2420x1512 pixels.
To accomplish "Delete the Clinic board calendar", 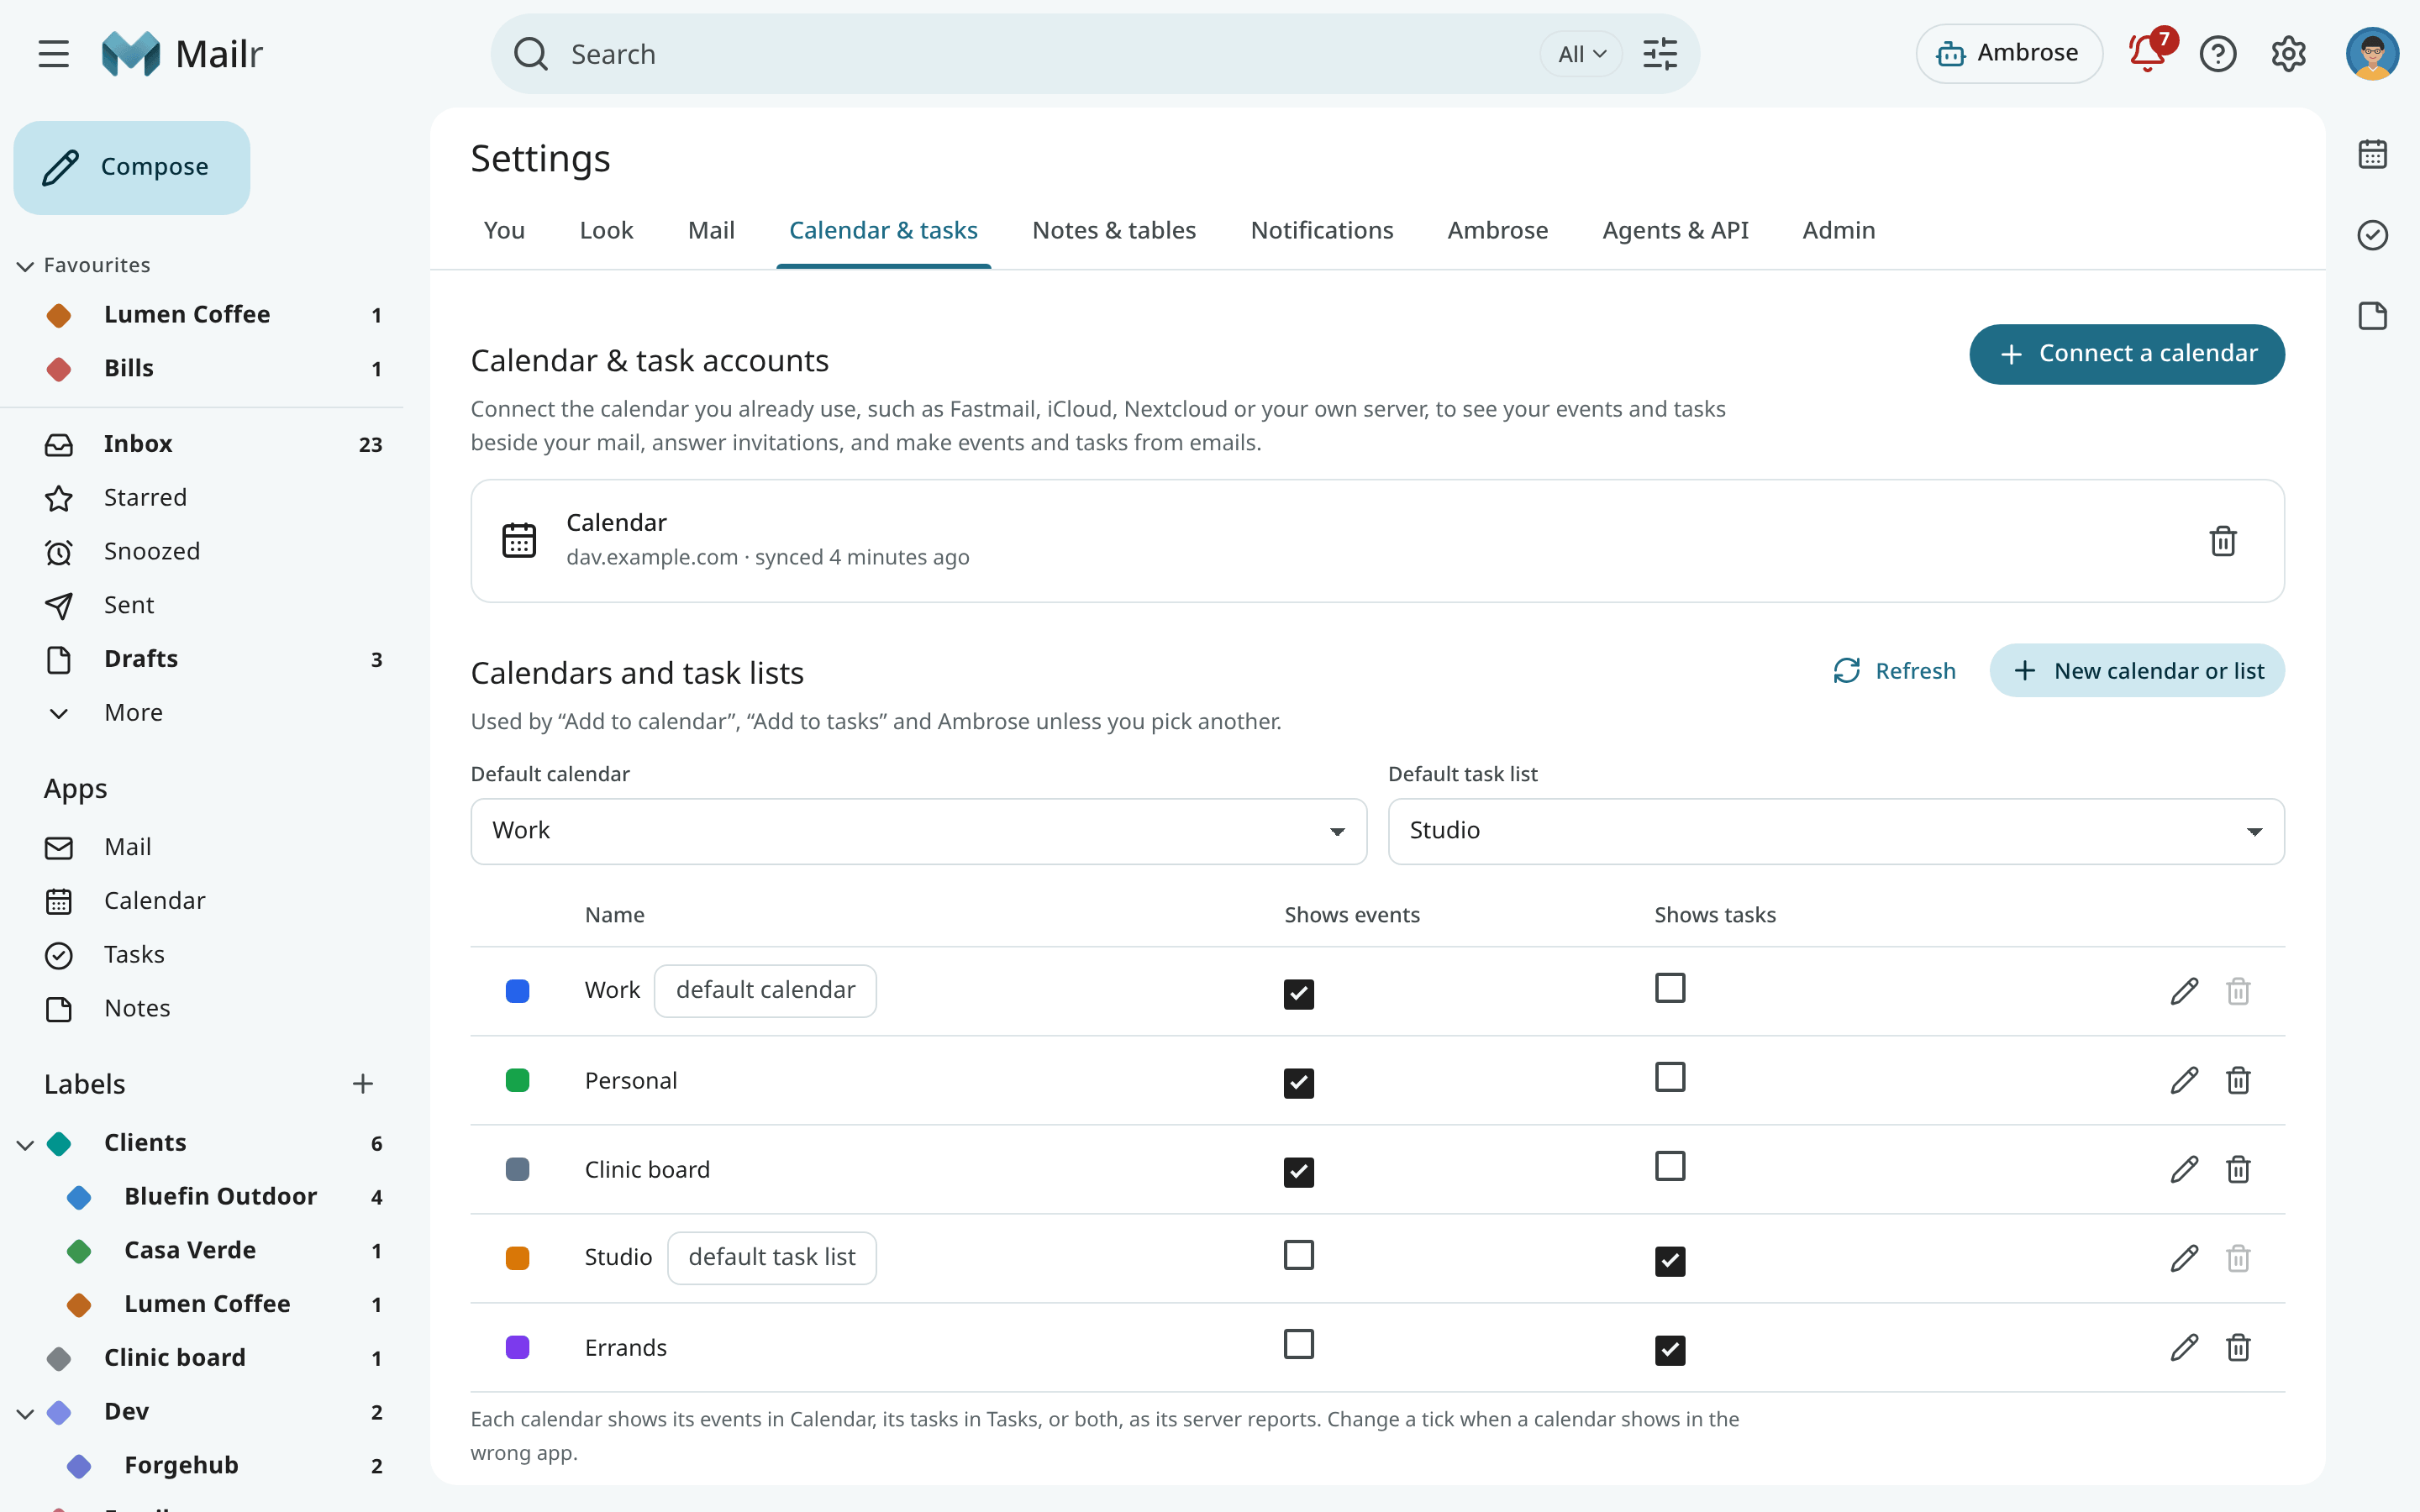I will point(2238,1169).
